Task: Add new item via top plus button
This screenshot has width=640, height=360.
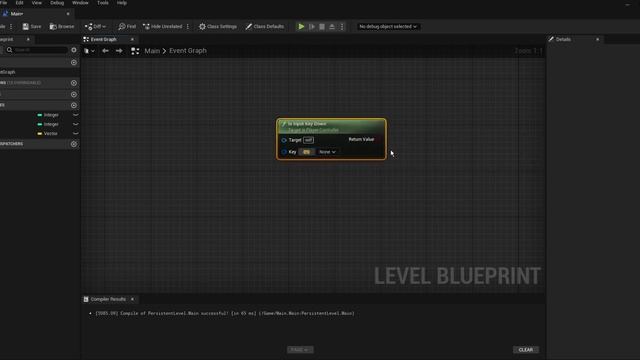Action: pyautogui.click(x=74, y=62)
